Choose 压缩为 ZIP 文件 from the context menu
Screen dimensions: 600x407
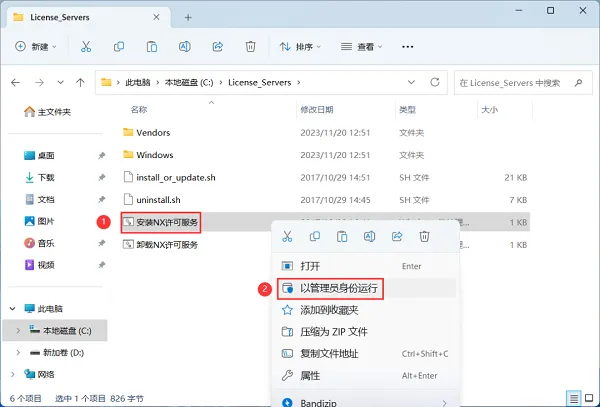365,332
